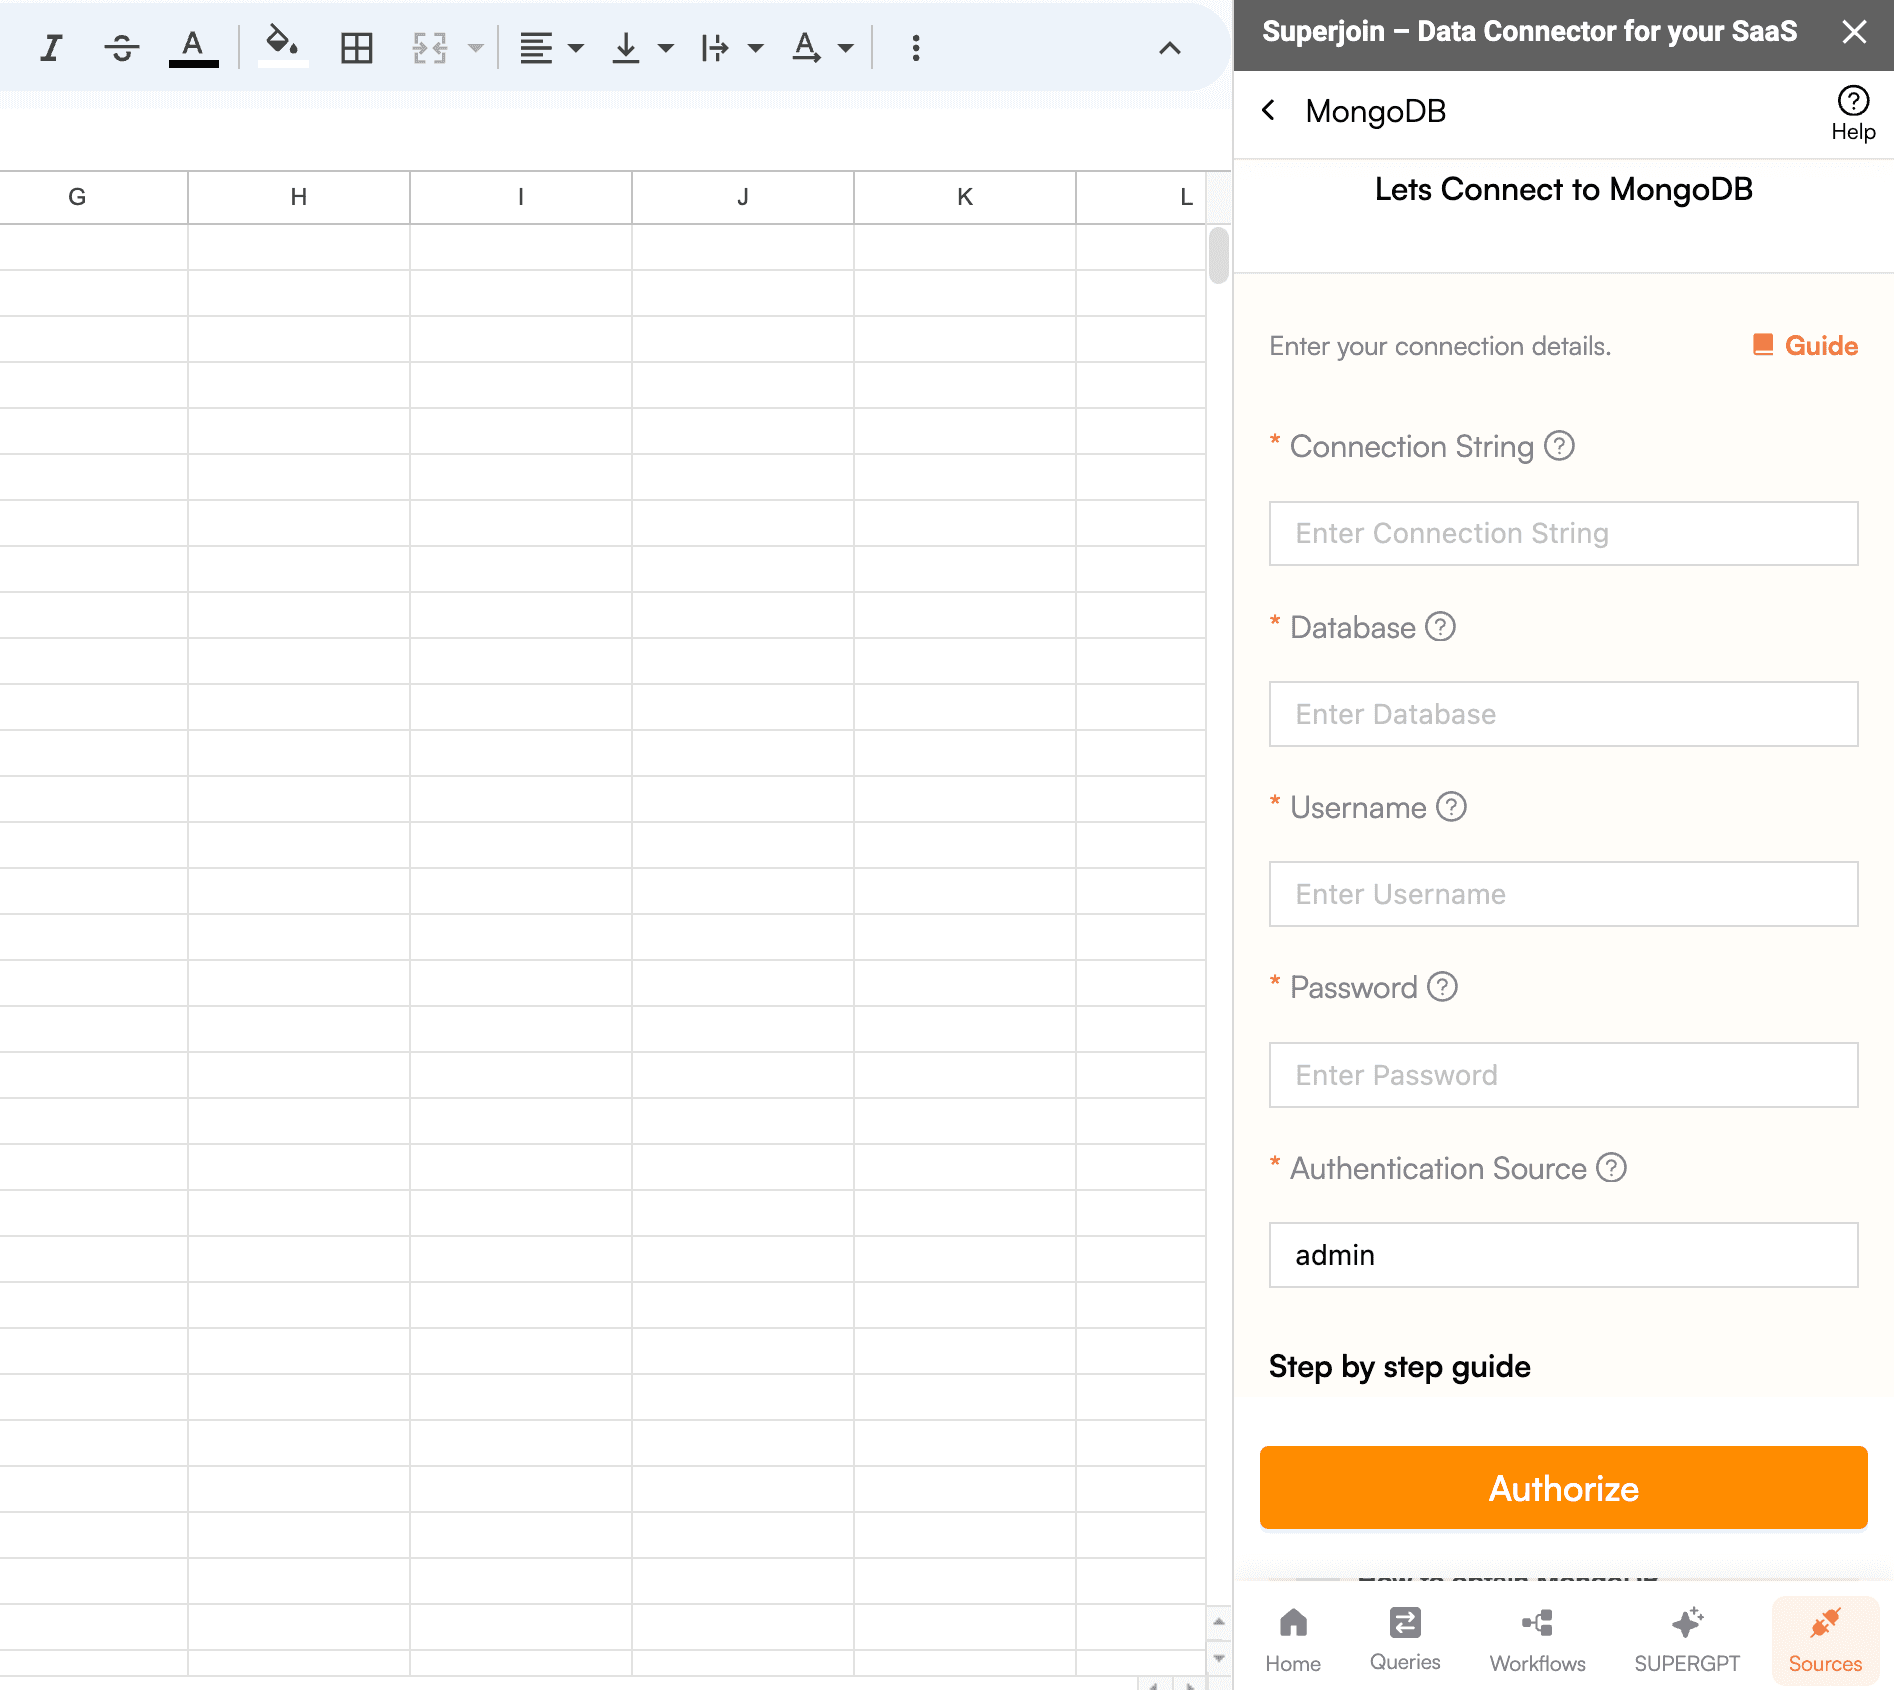The image size is (1894, 1690).
Task: Switch to the Queries tab
Action: 1405,1640
